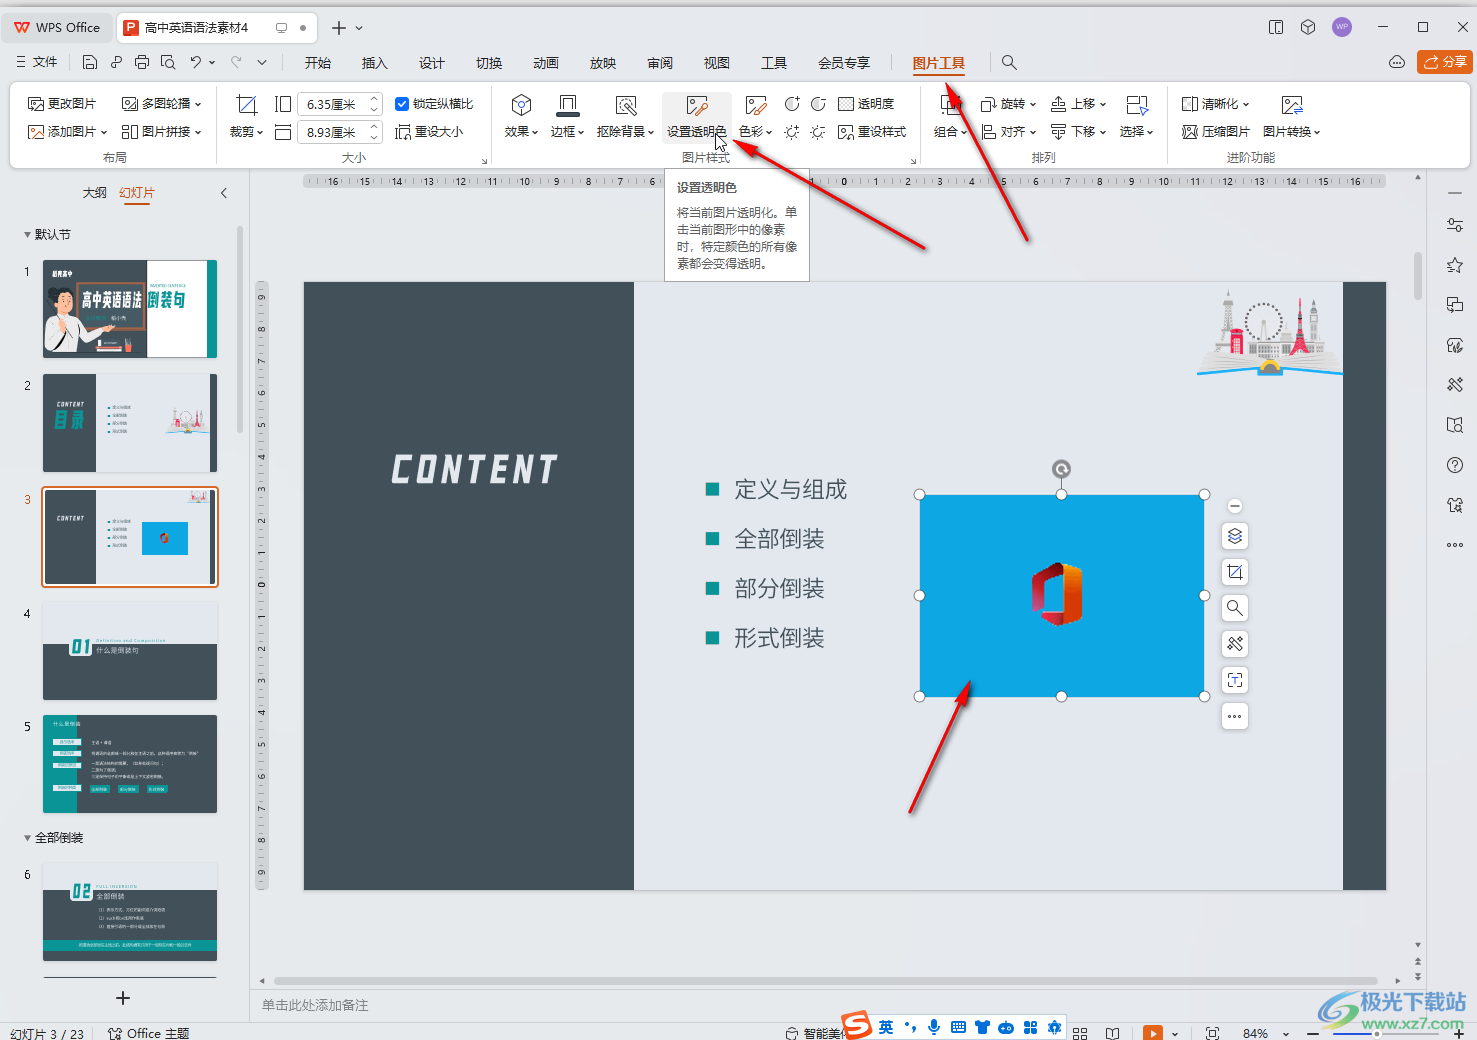This screenshot has width=1477, height=1040.
Task: Click the Set Transparent Color tool
Action: (697, 117)
